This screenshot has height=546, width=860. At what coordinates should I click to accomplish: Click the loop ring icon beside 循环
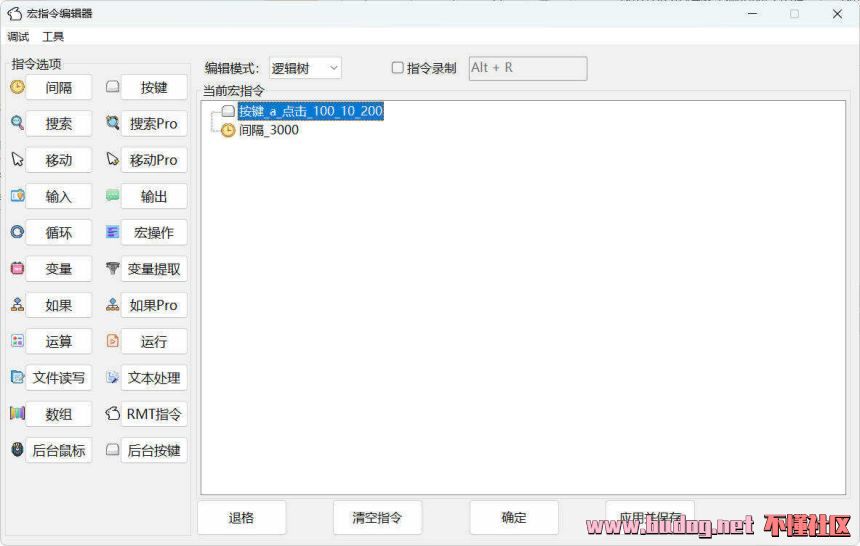[x=18, y=232]
